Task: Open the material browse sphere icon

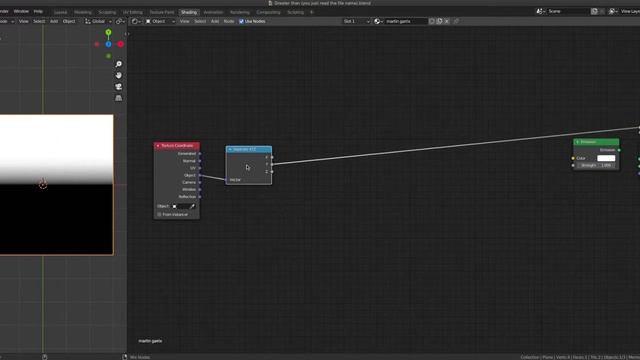Action: click(x=378, y=21)
